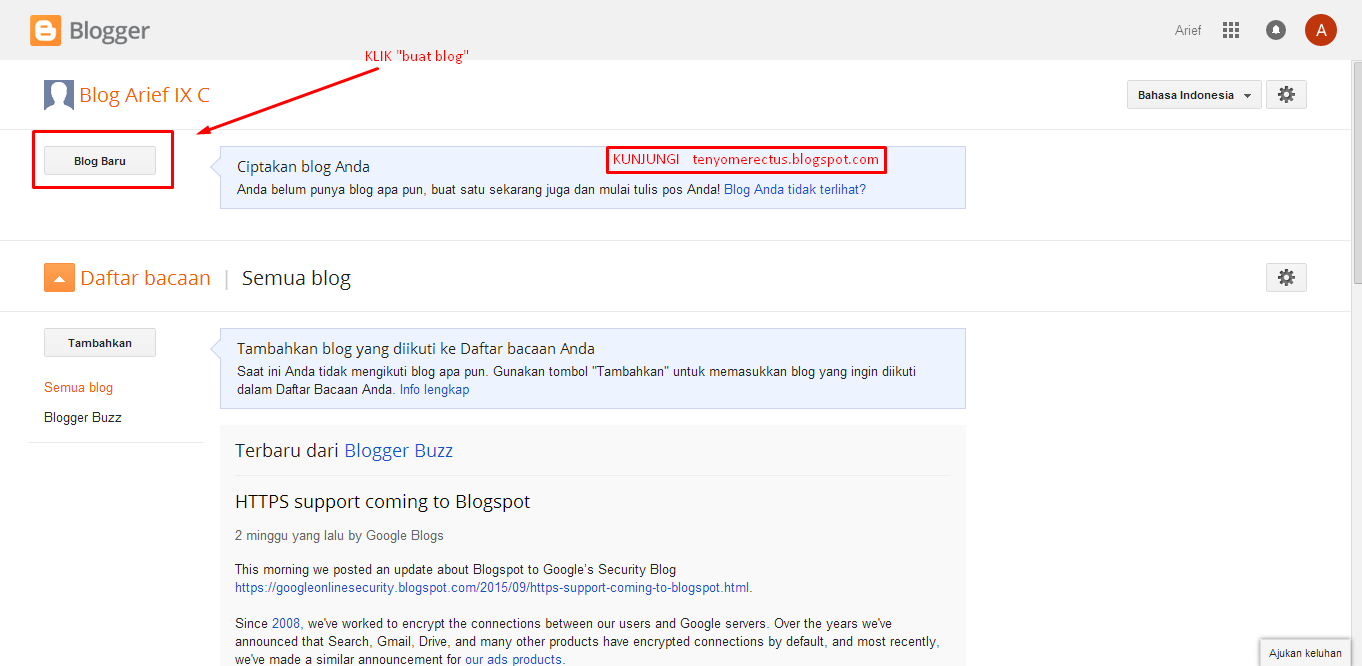The width and height of the screenshot is (1362, 666).
Task: Open the HTTPS support article headline
Action: (381, 501)
